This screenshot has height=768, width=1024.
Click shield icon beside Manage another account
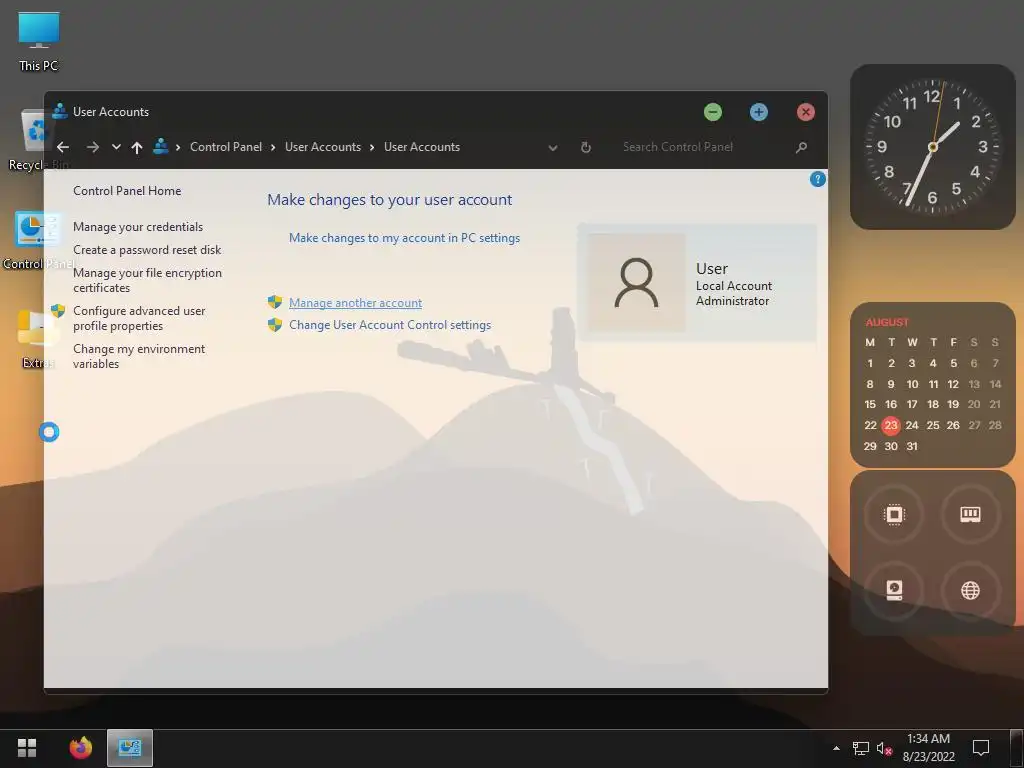tap(275, 302)
